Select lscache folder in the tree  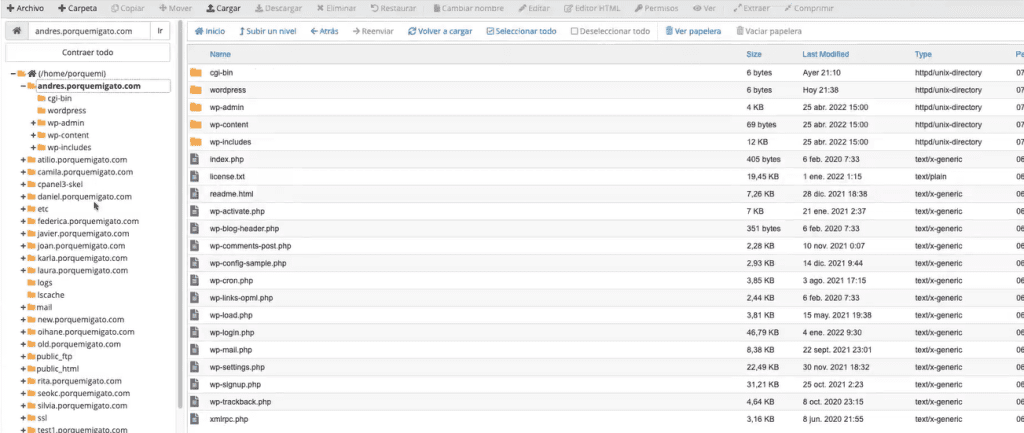[51, 295]
